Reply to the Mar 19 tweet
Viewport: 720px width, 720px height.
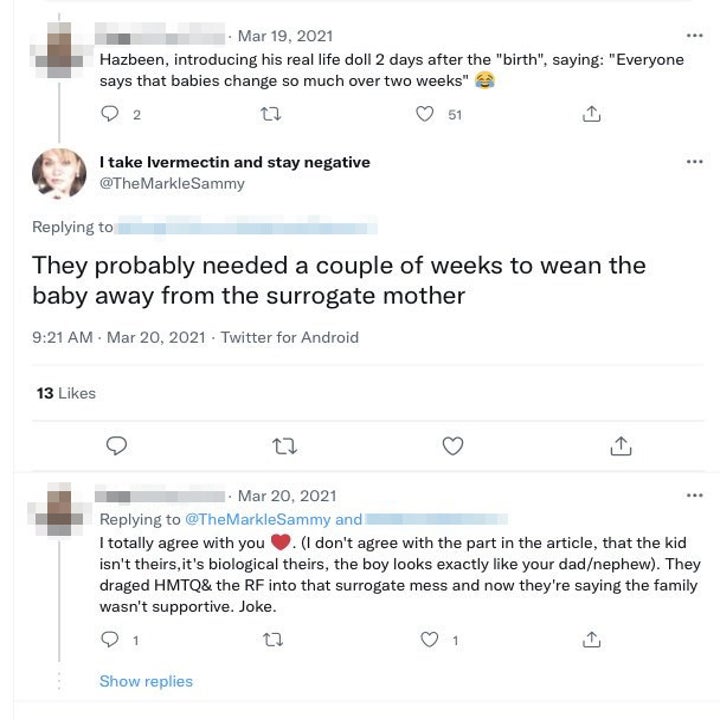(x=110, y=115)
